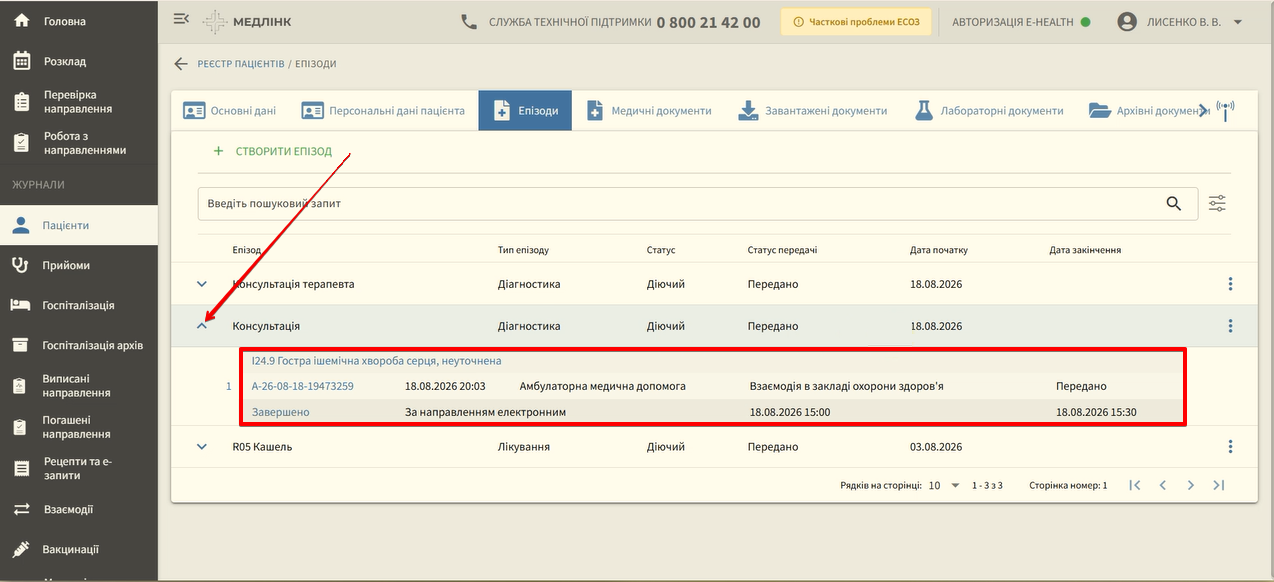Click the search magnifier icon
Image resolution: width=1274 pixels, height=582 pixels.
(1174, 204)
